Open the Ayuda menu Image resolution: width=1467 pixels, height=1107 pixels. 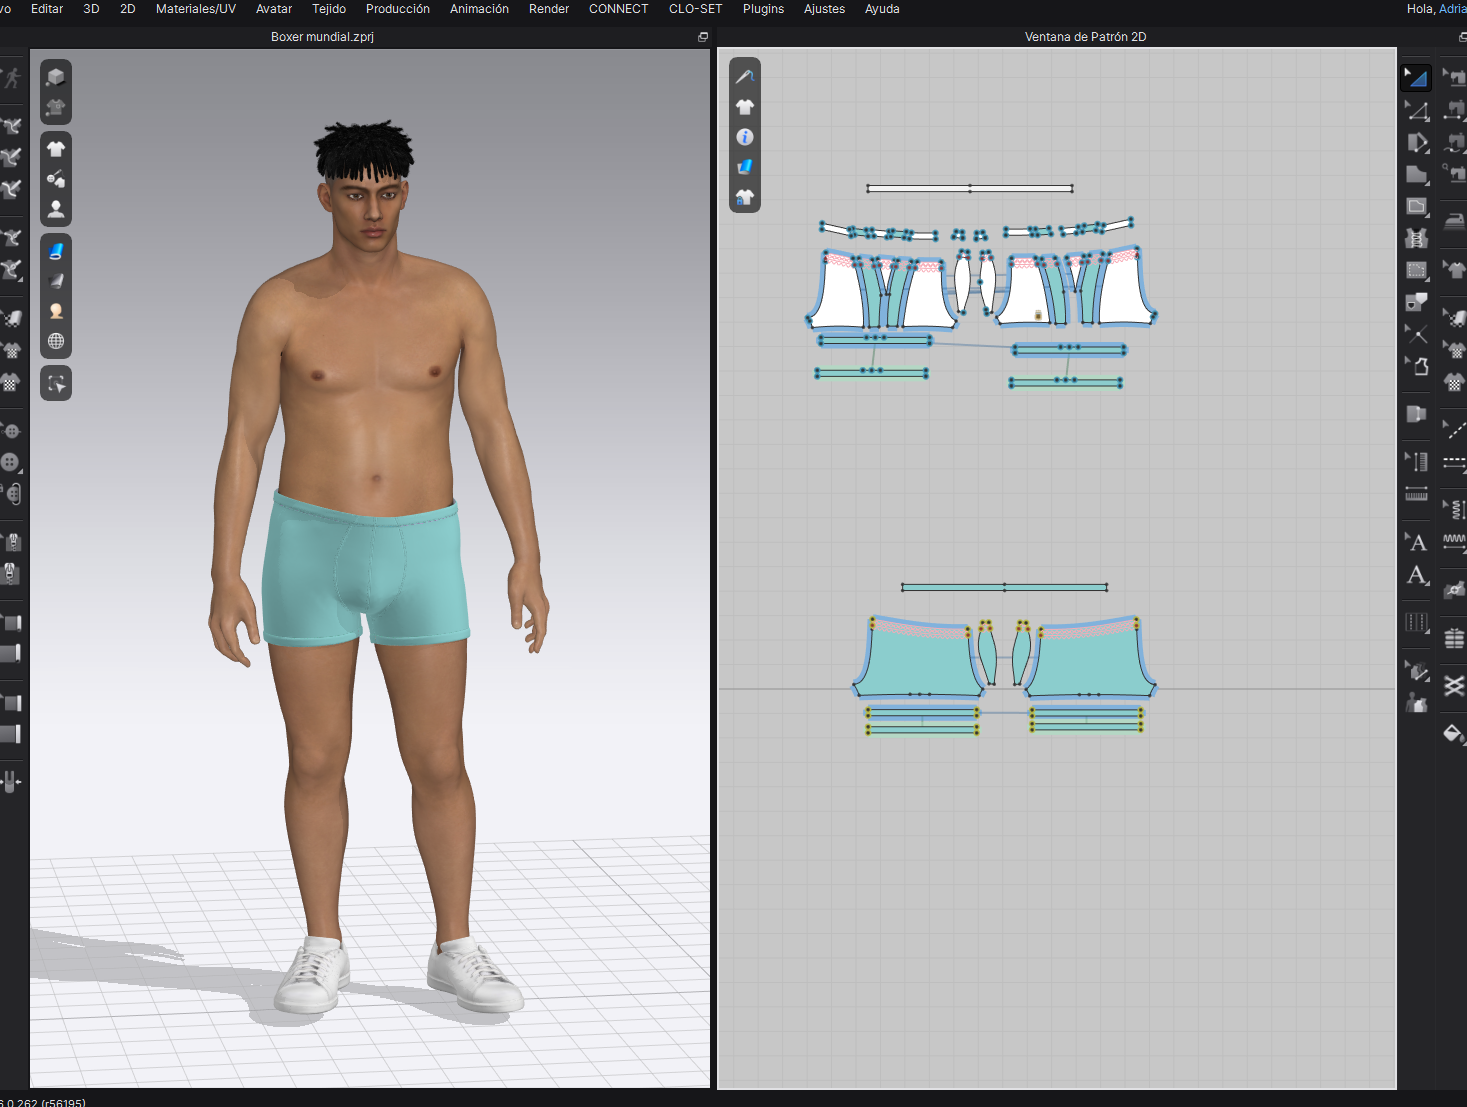pyautogui.click(x=882, y=9)
